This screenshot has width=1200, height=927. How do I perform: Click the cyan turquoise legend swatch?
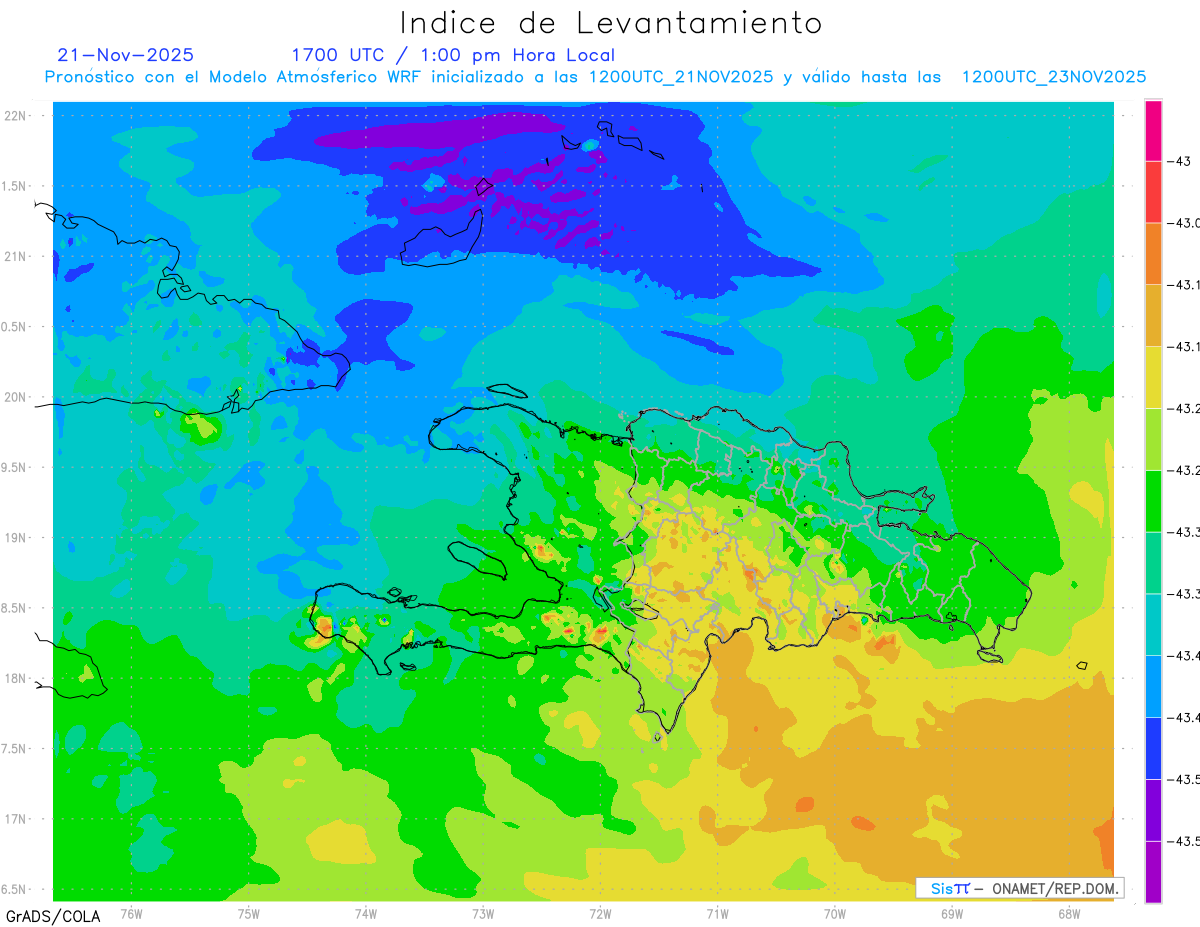[1153, 624]
